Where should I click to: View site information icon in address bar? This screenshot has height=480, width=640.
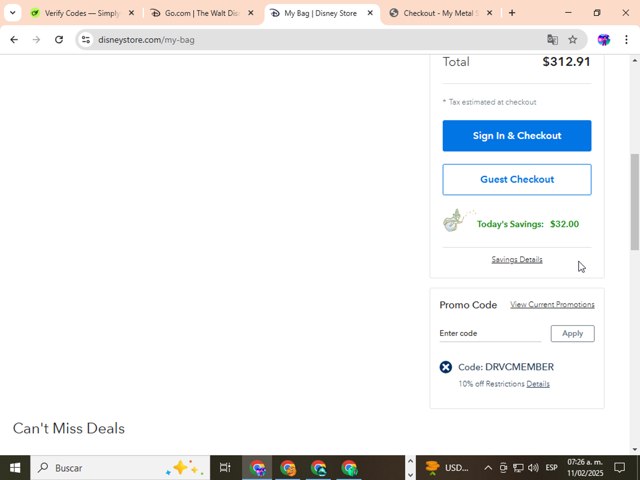point(86,40)
